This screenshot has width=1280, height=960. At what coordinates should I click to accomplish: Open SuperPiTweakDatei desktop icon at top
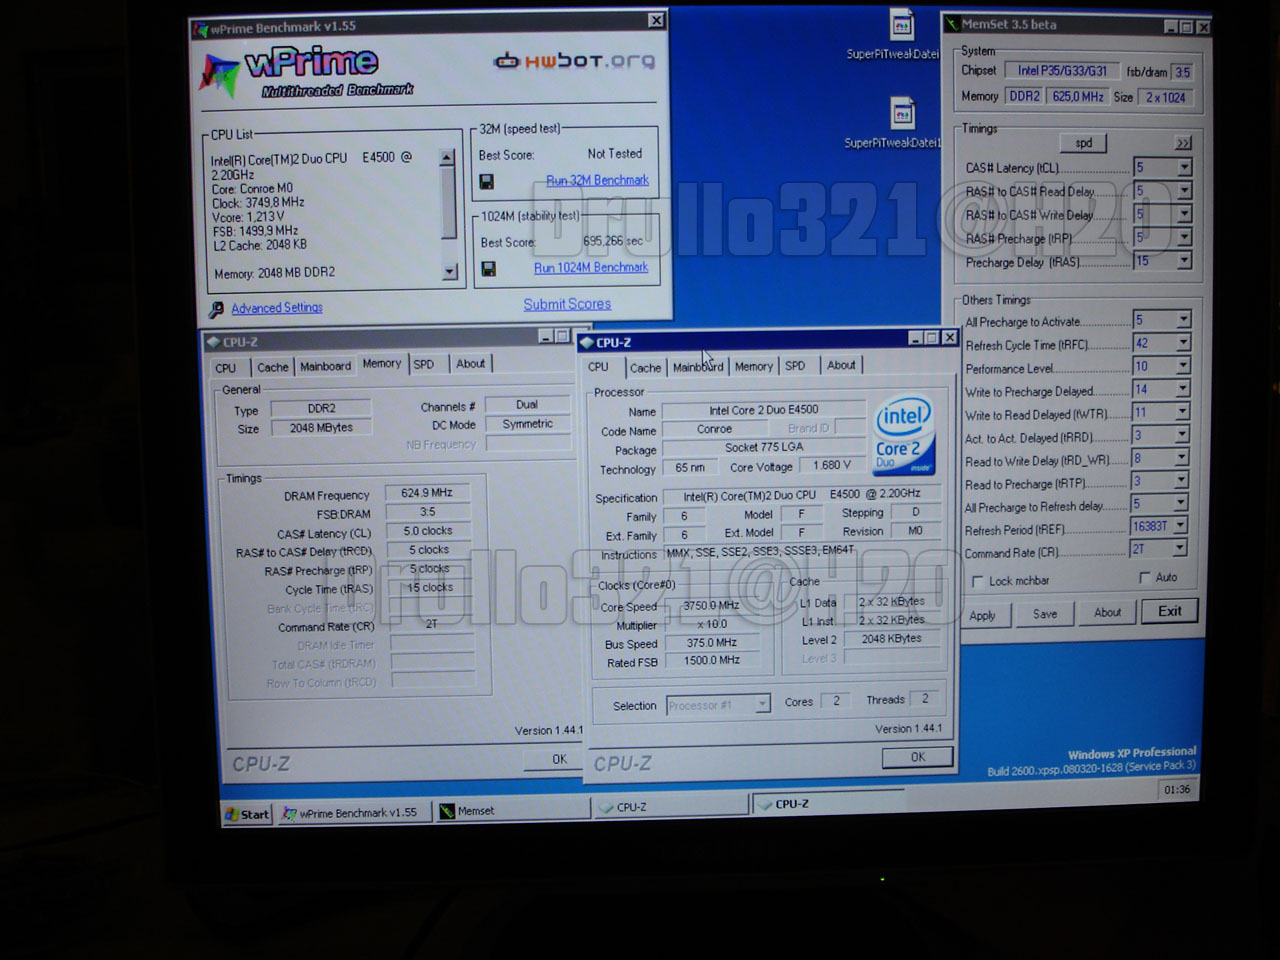tap(901, 26)
